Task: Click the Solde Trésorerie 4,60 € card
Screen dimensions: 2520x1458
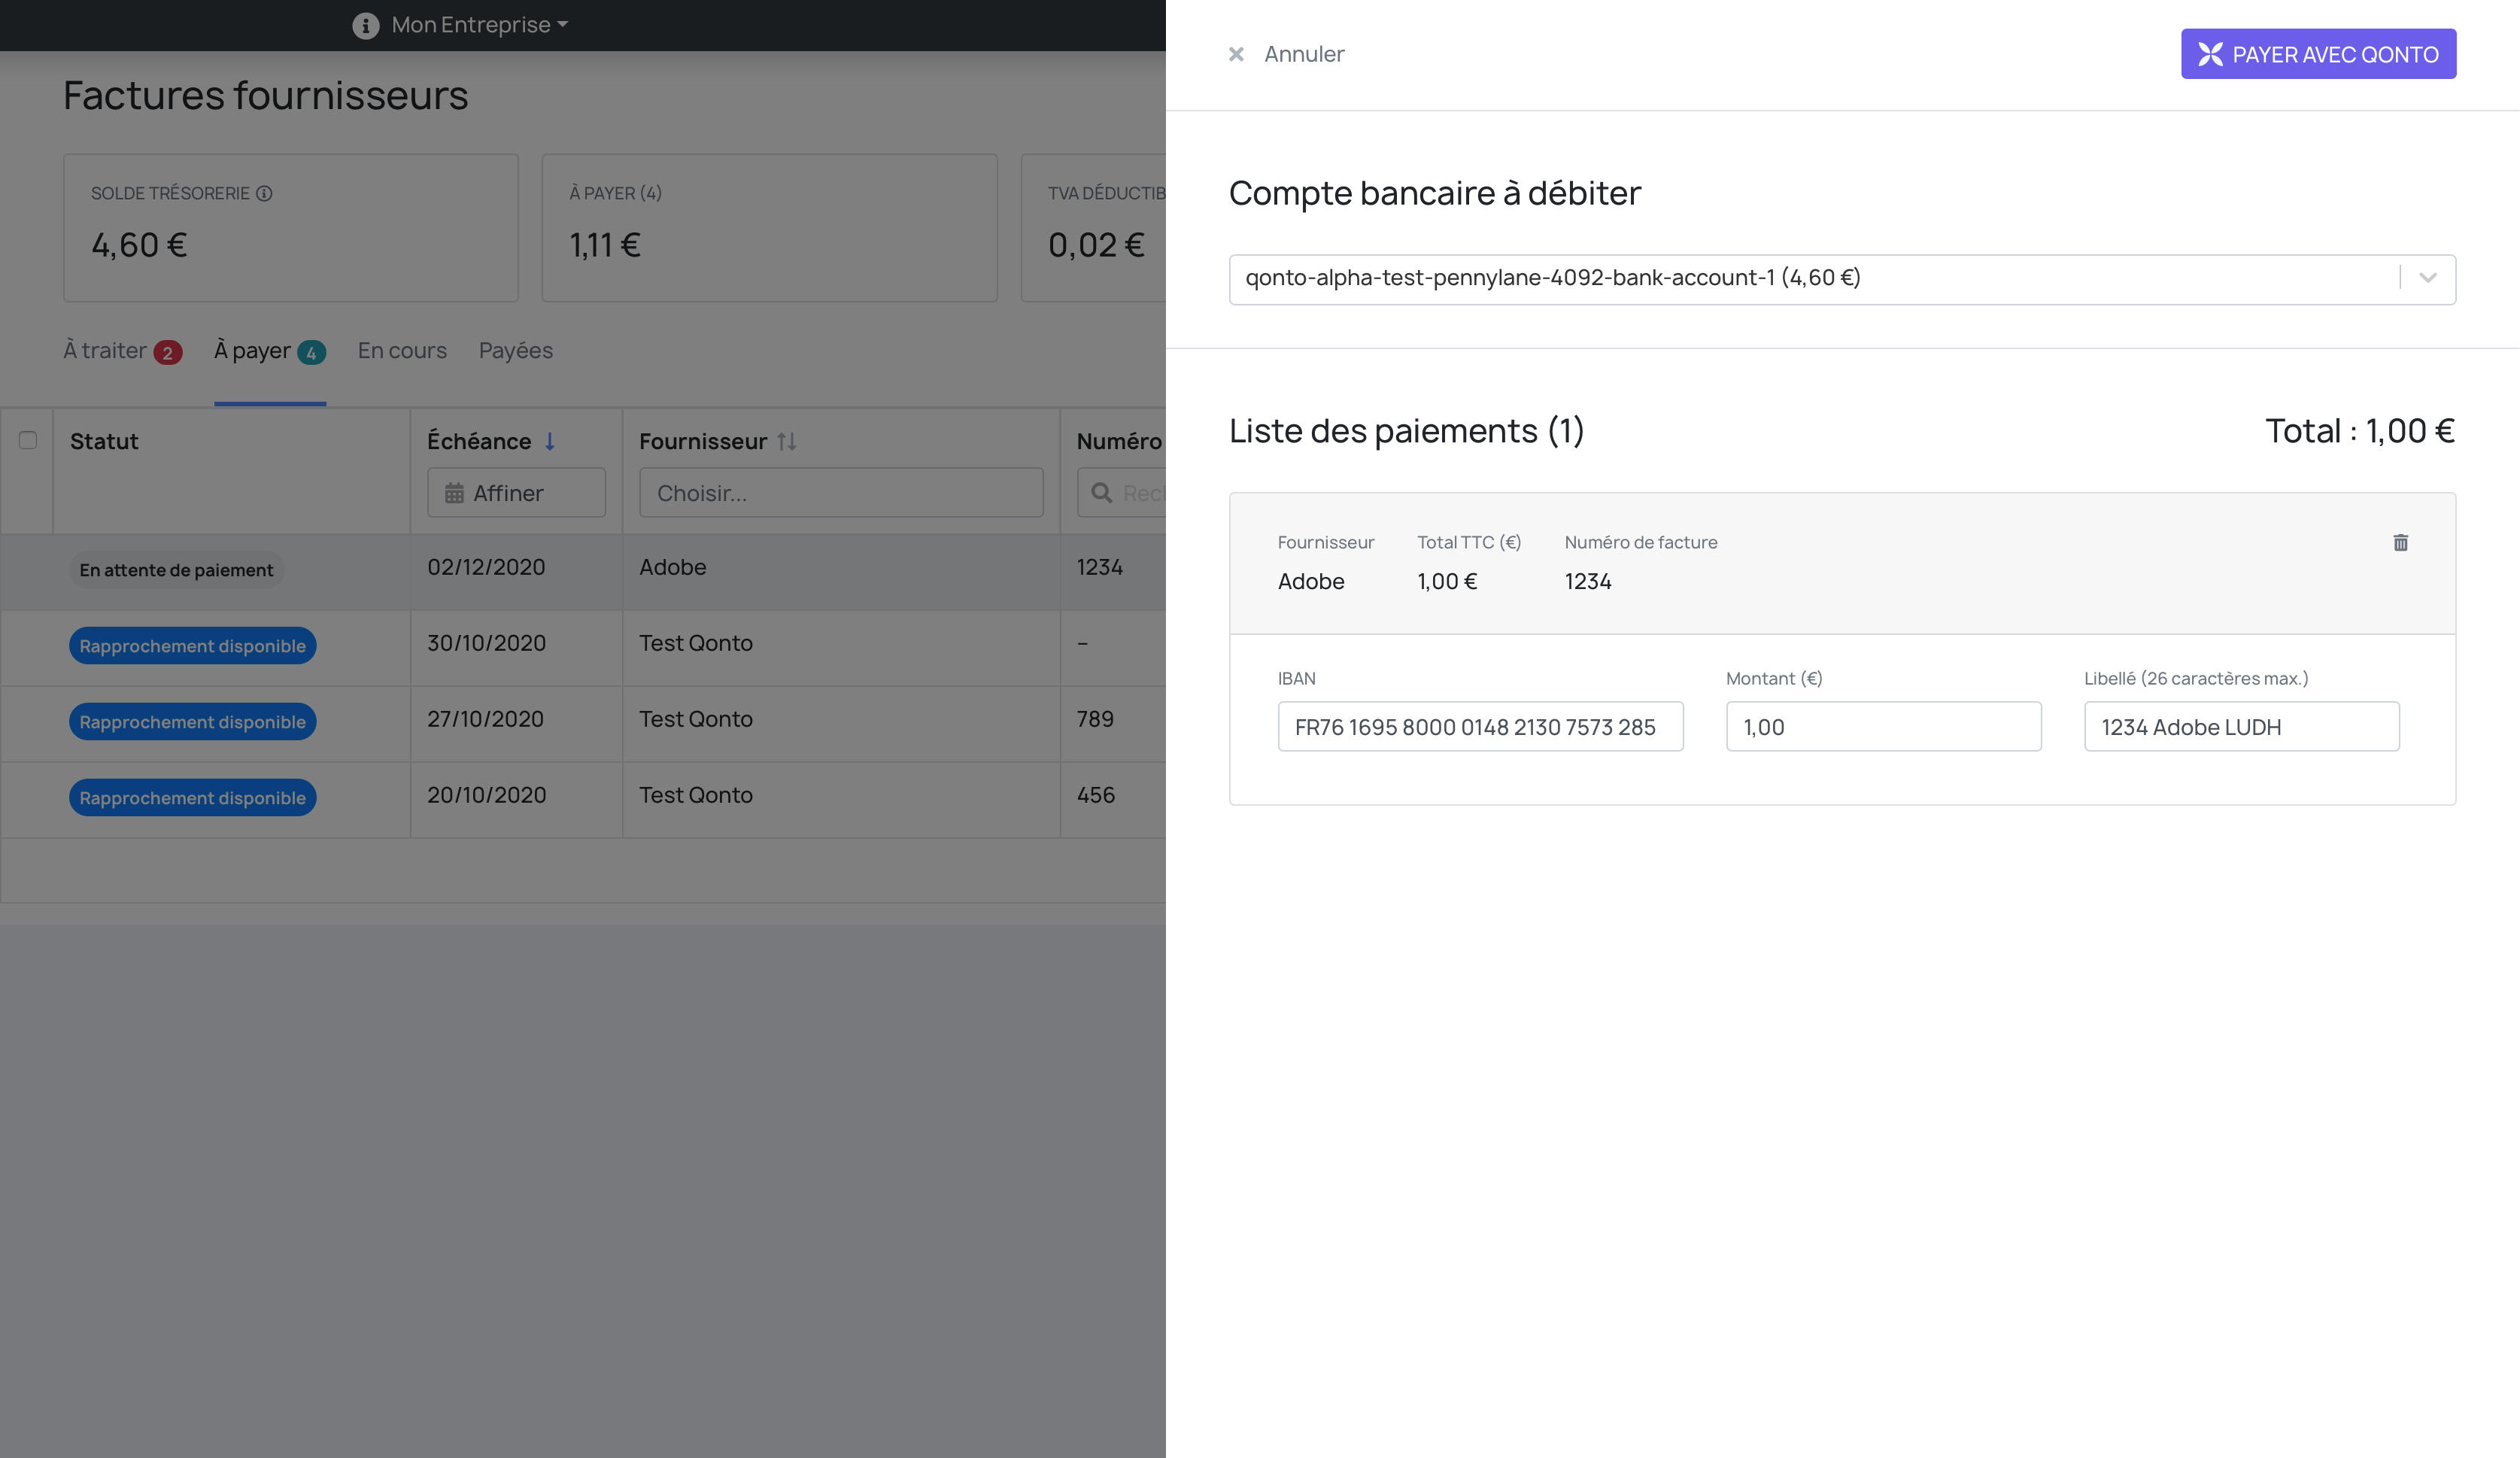Action: click(291, 228)
